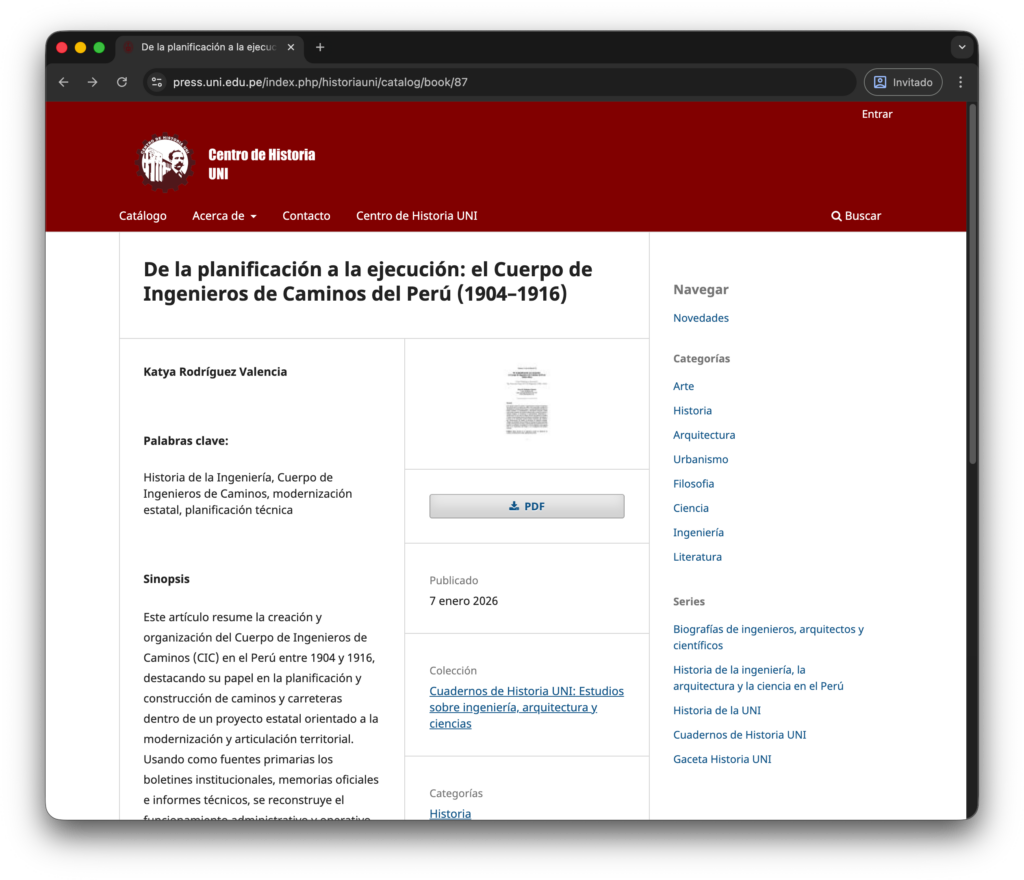The image size is (1024, 880).
Task: Open the Invitado profile menu
Action: 903,82
